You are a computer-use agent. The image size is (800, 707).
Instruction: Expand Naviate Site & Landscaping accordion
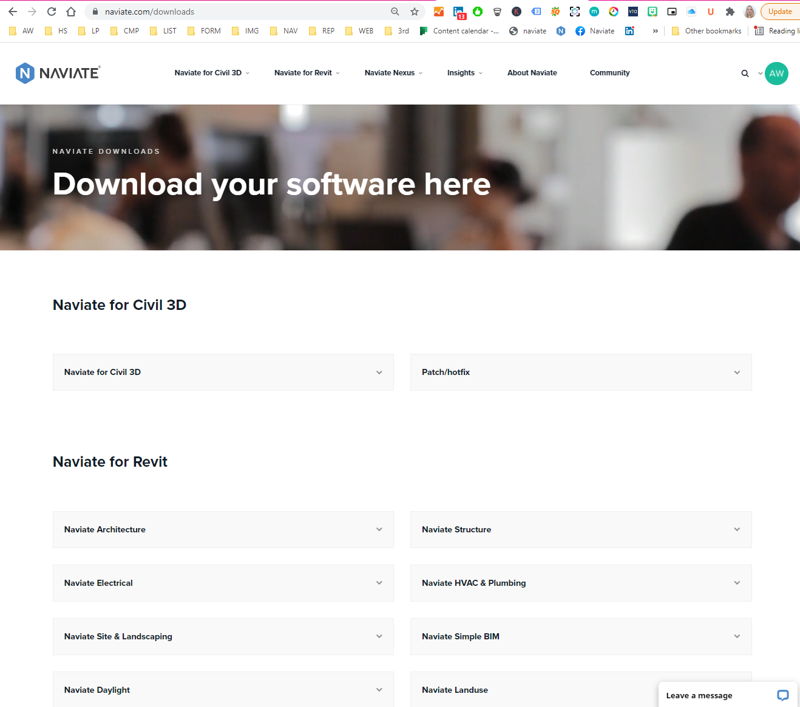(x=223, y=637)
